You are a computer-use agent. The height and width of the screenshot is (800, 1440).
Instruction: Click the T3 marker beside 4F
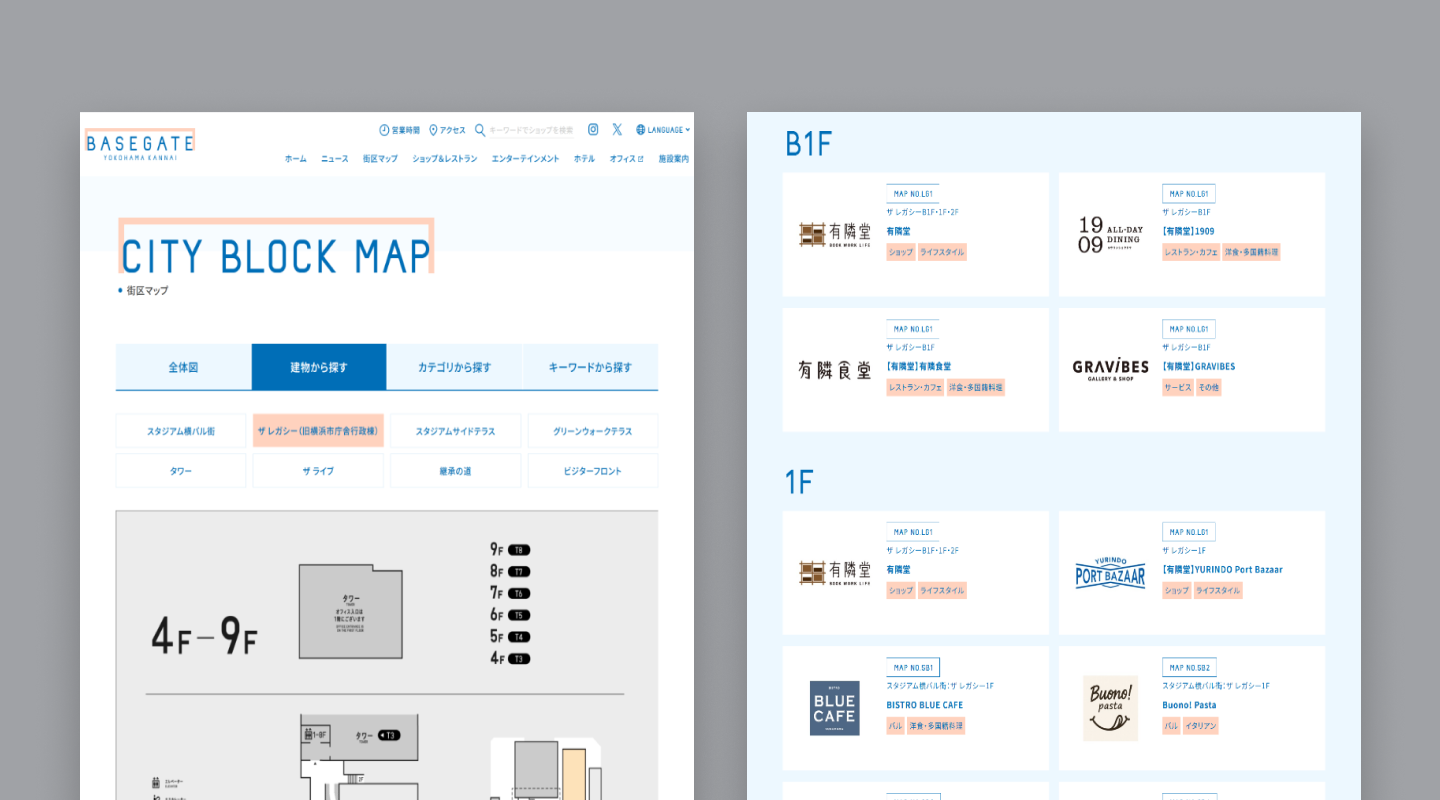519,658
